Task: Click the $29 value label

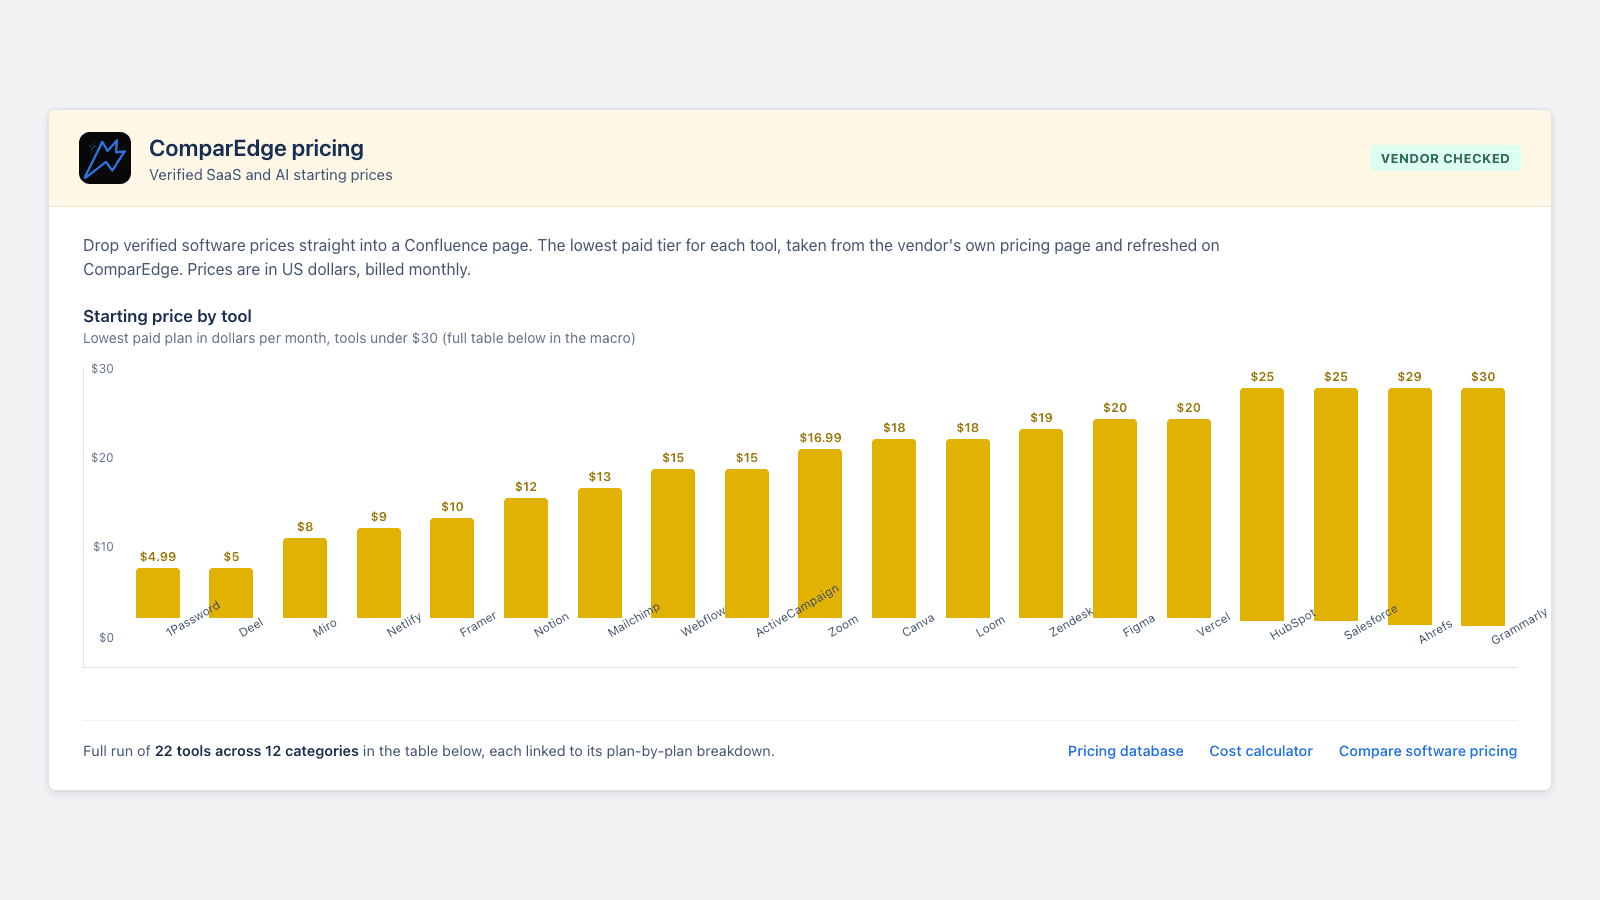Action: click(1410, 377)
